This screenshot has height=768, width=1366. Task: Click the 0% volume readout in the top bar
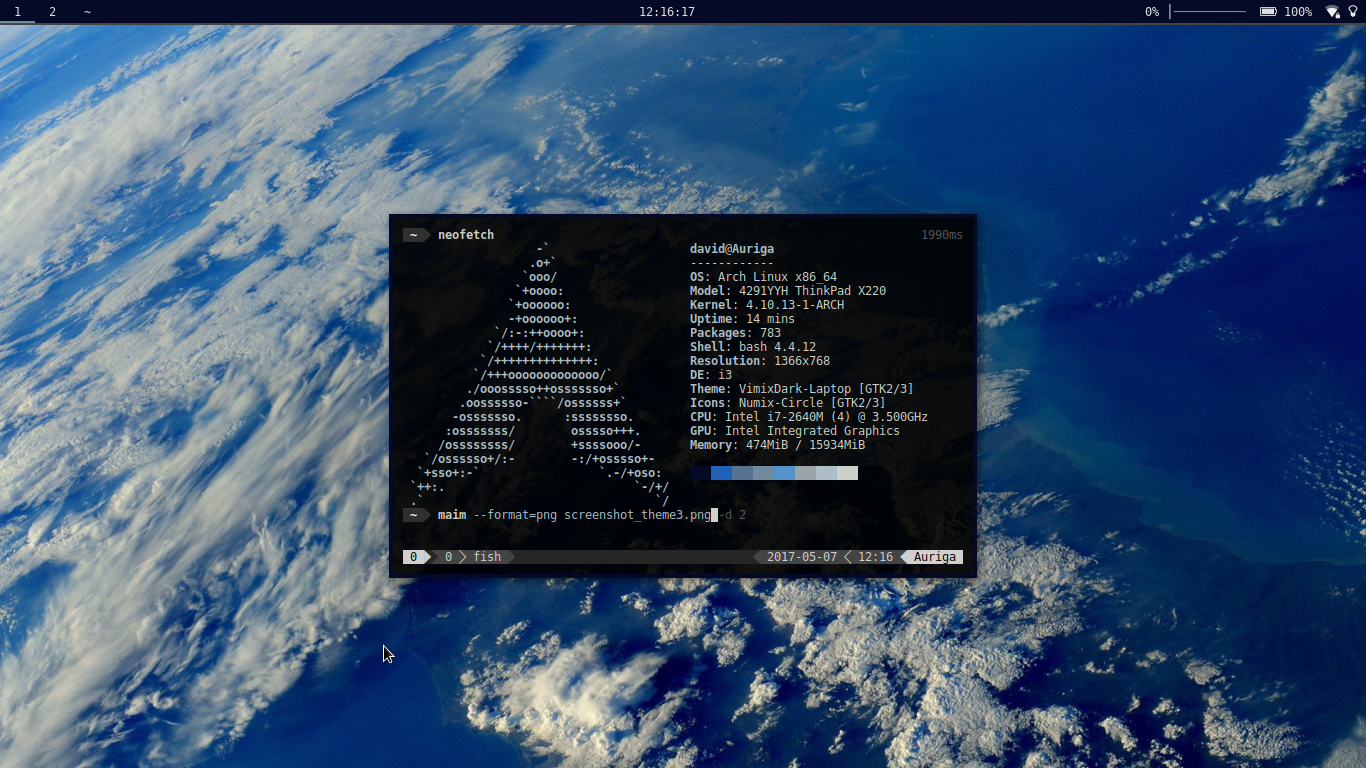click(1152, 12)
